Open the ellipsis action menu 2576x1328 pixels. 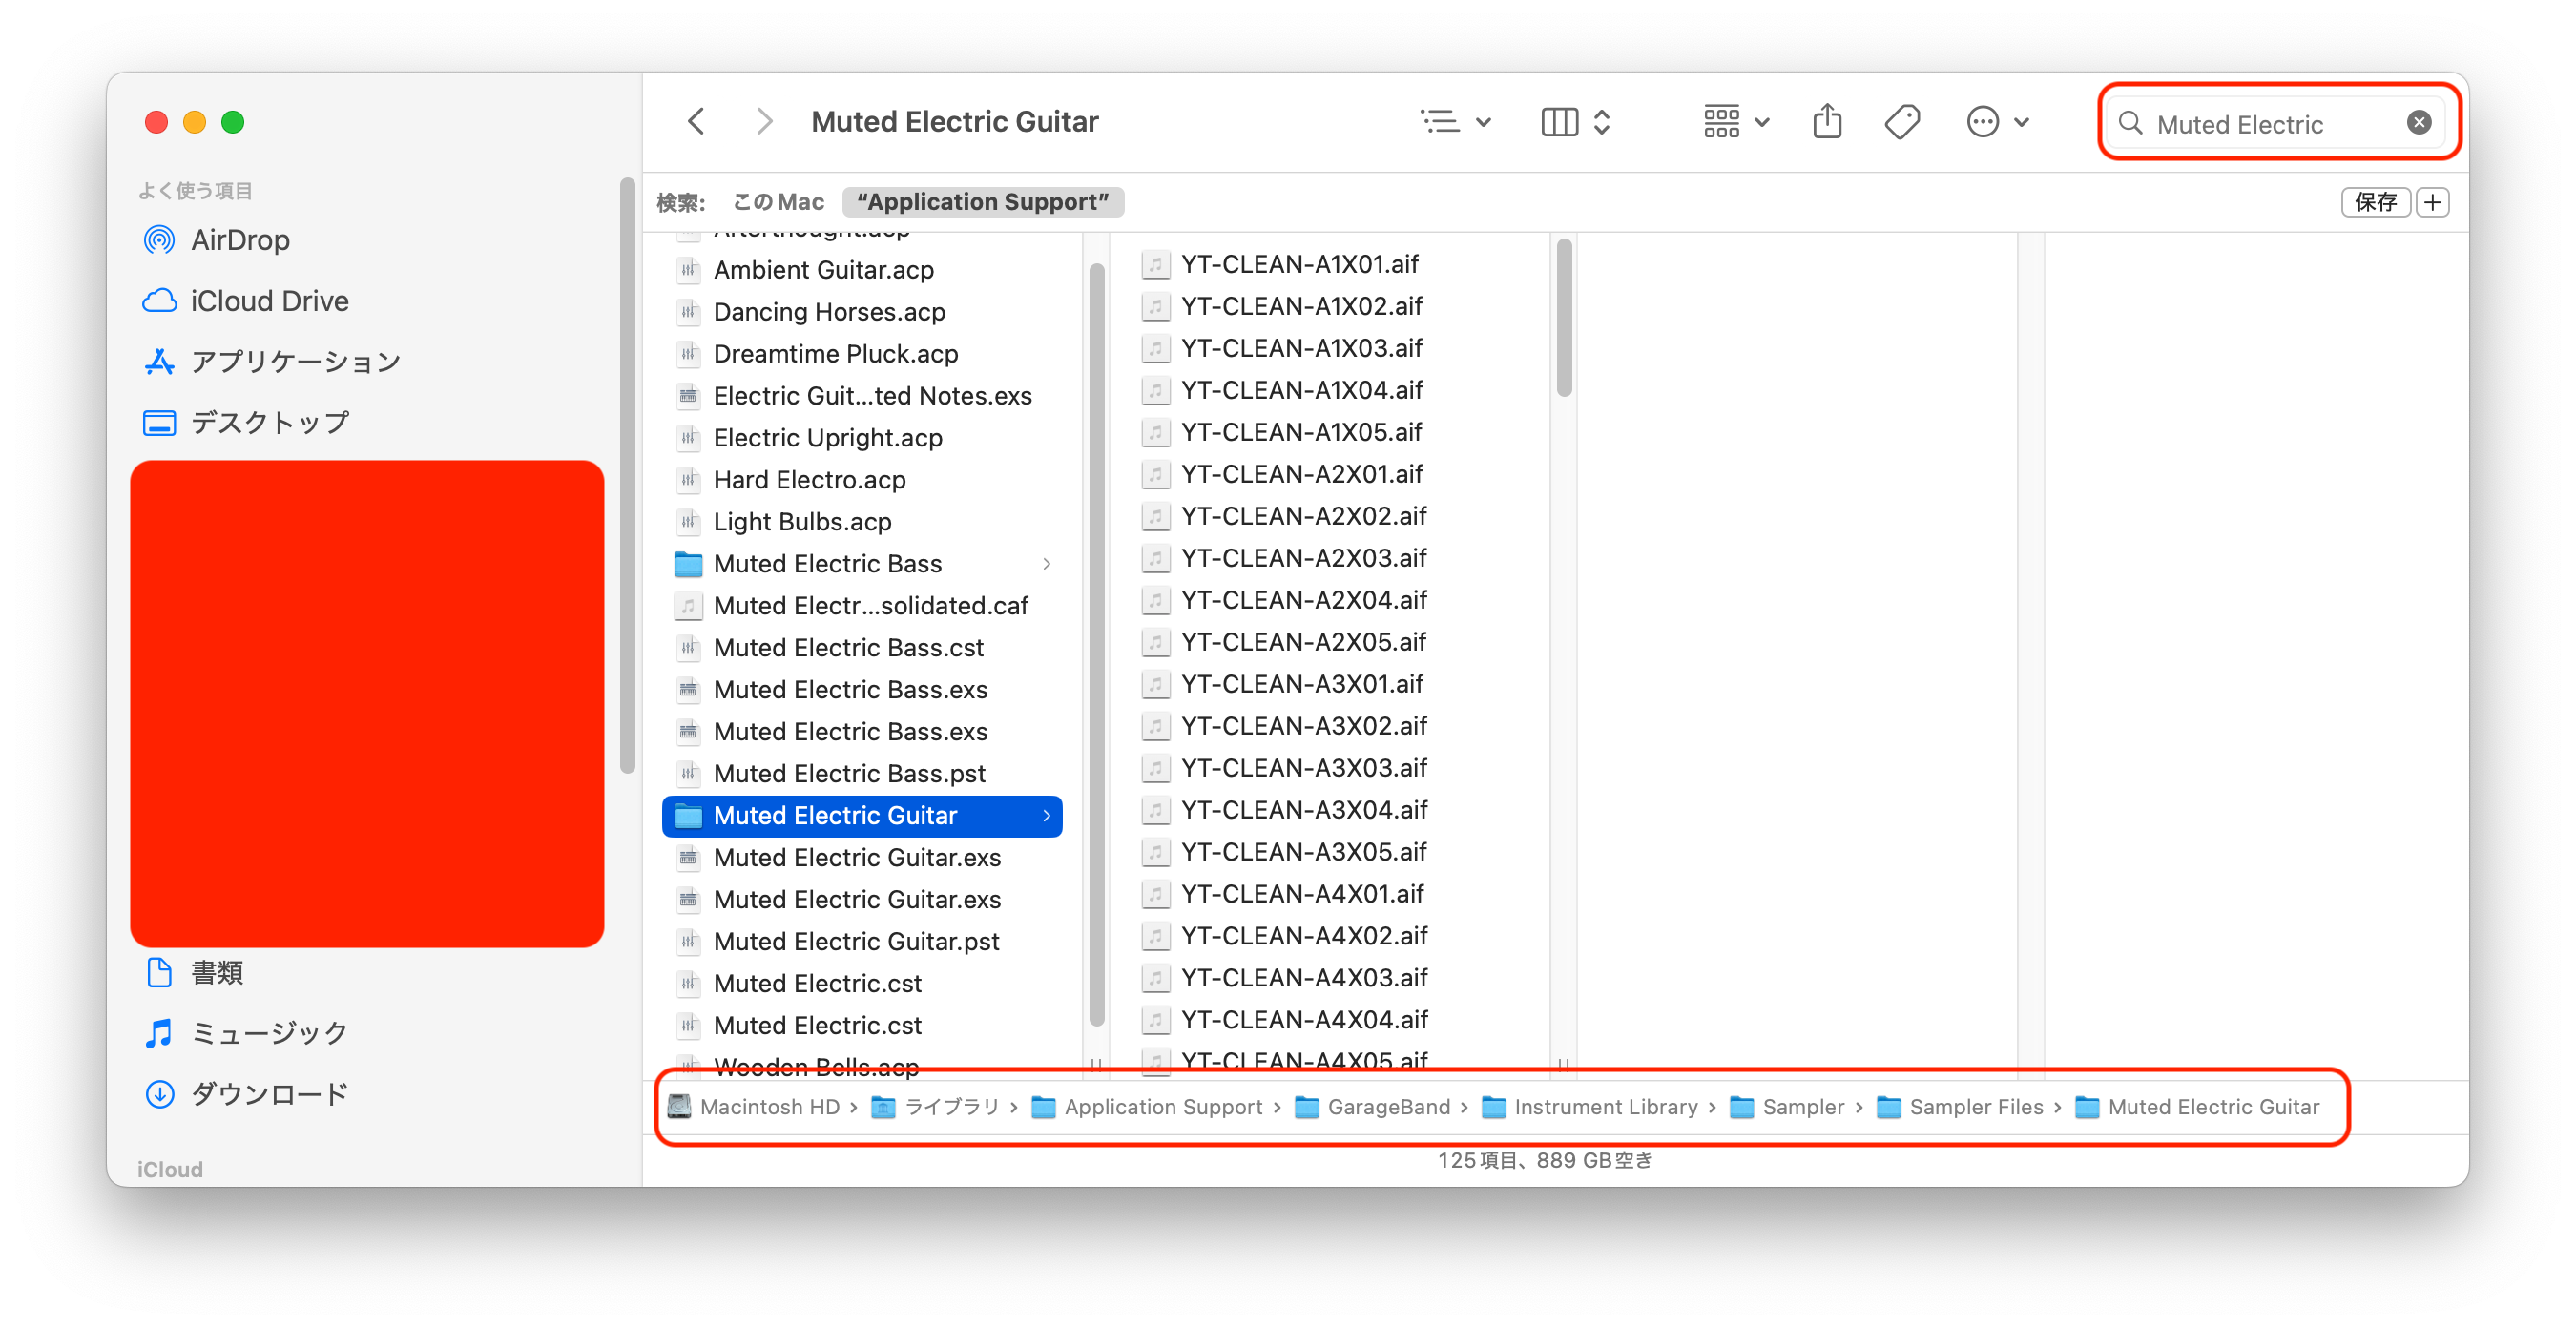[x=1997, y=122]
